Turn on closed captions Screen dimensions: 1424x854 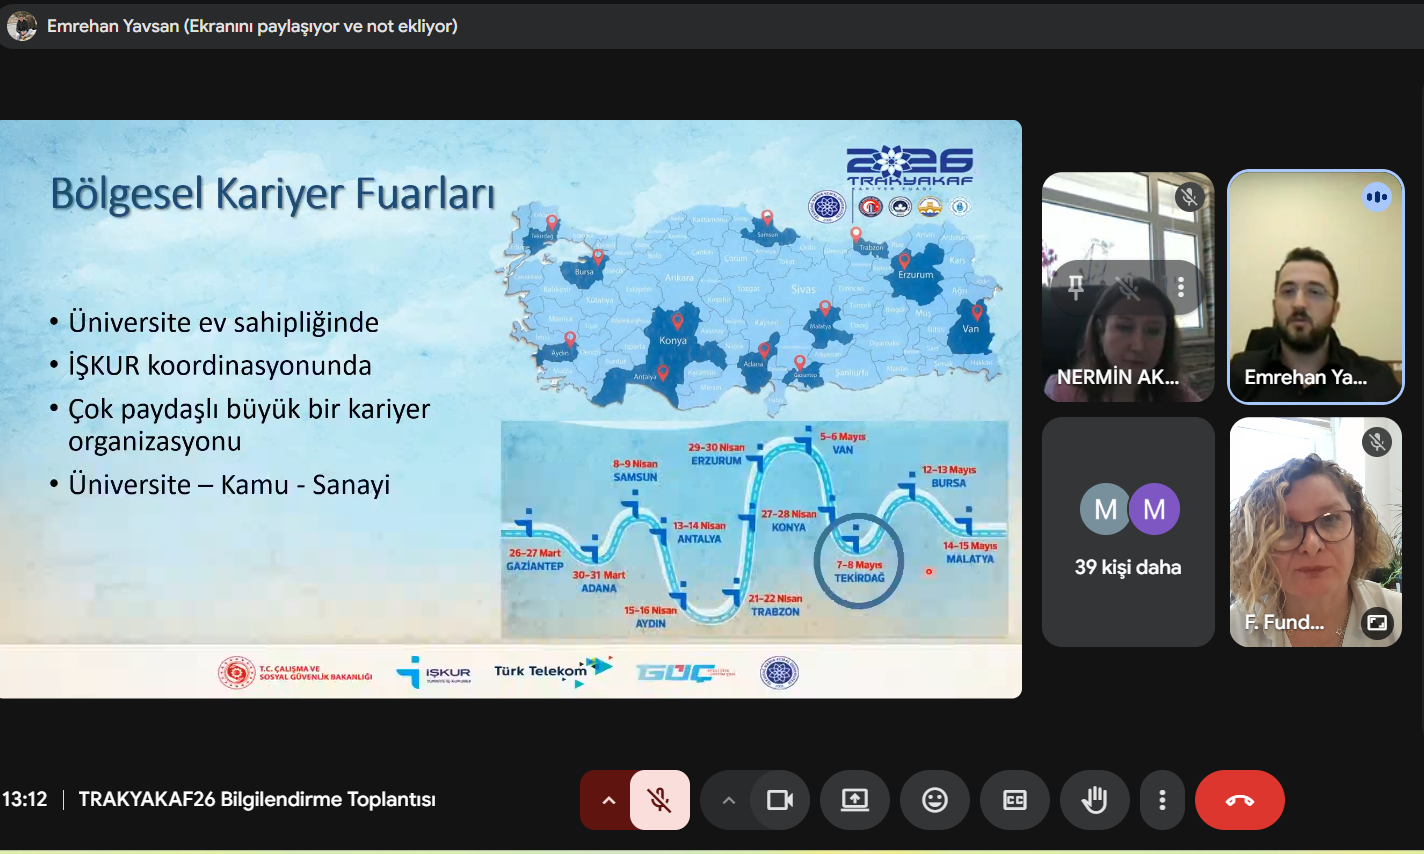(x=1015, y=800)
